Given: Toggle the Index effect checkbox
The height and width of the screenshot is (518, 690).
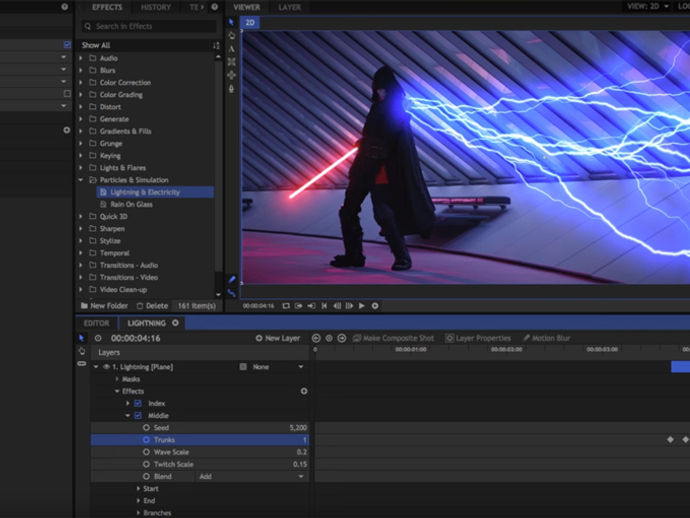Looking at the screenshot, I should point(138,403).
